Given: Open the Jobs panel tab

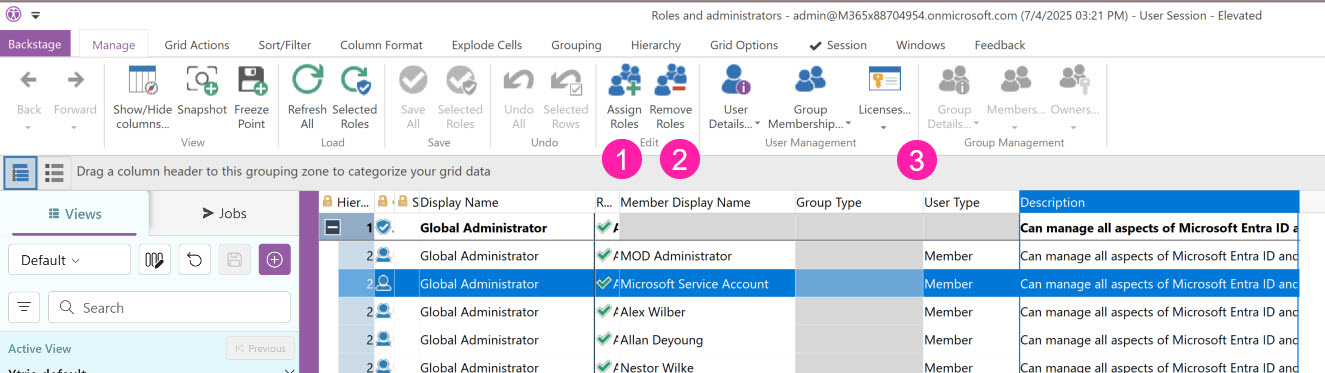Looking at the screenshot, I should pos(224,213).
